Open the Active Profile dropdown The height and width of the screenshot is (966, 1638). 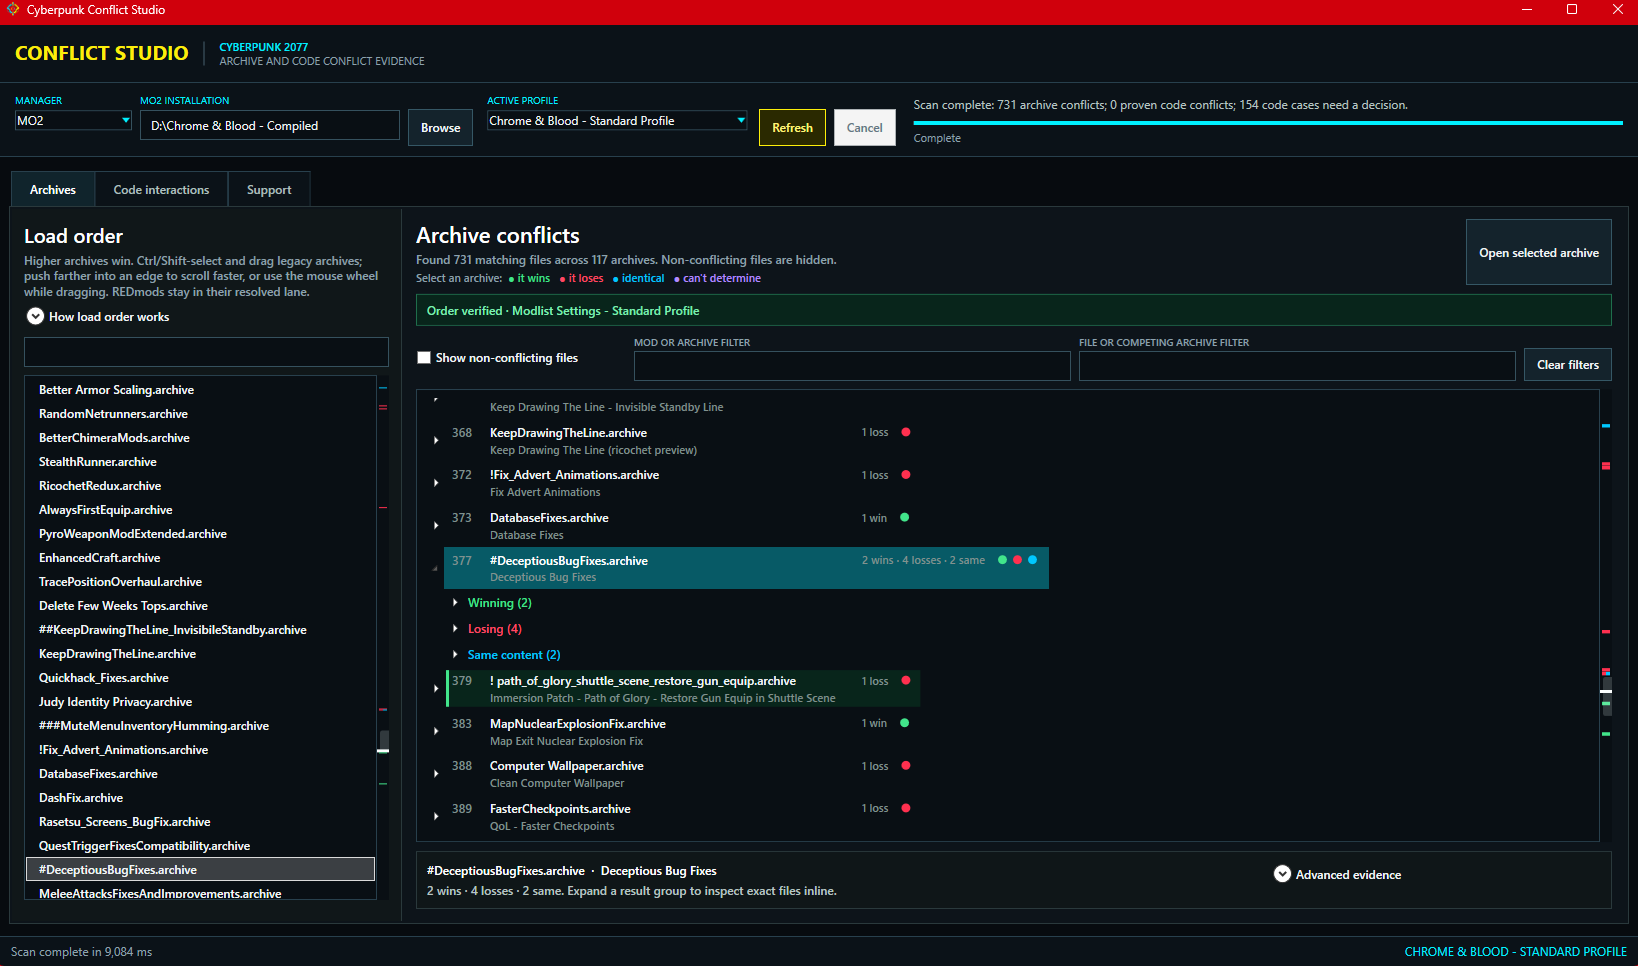coord(617,121)
